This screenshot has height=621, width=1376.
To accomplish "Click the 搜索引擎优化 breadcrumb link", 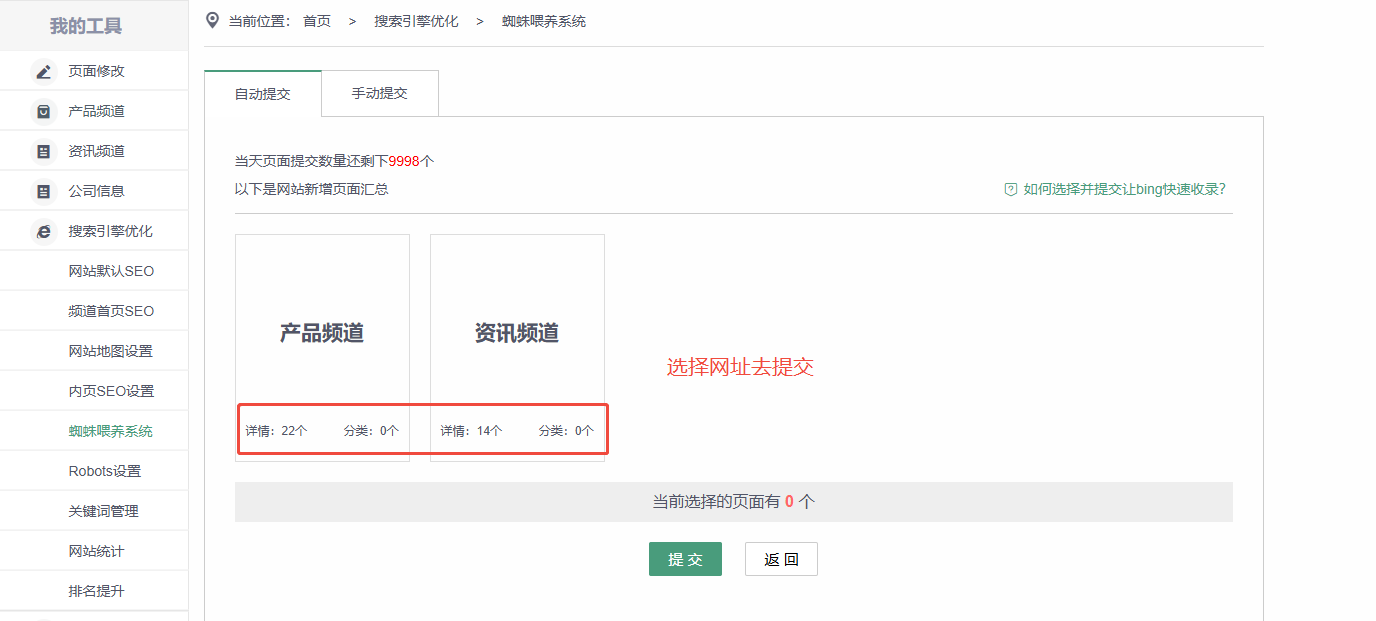I will pyautogui.click(x=416, y=21).
